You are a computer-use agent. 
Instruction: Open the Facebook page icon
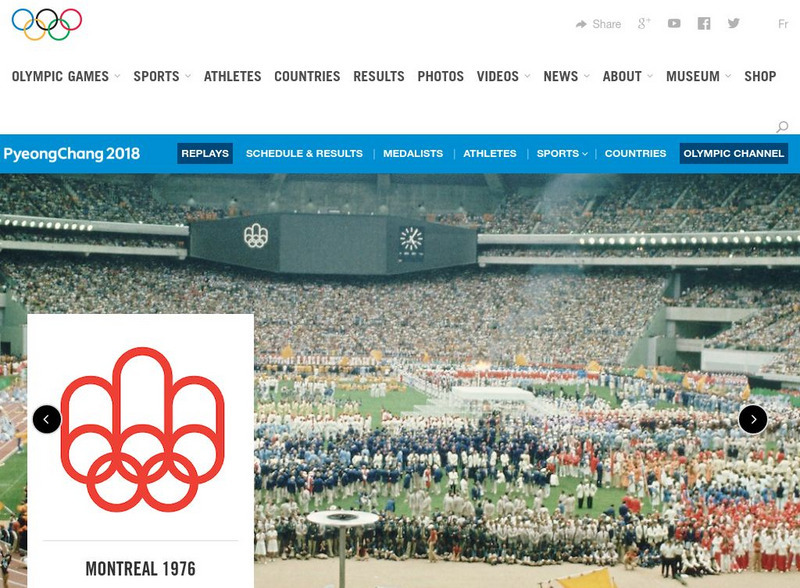(704, 23)
